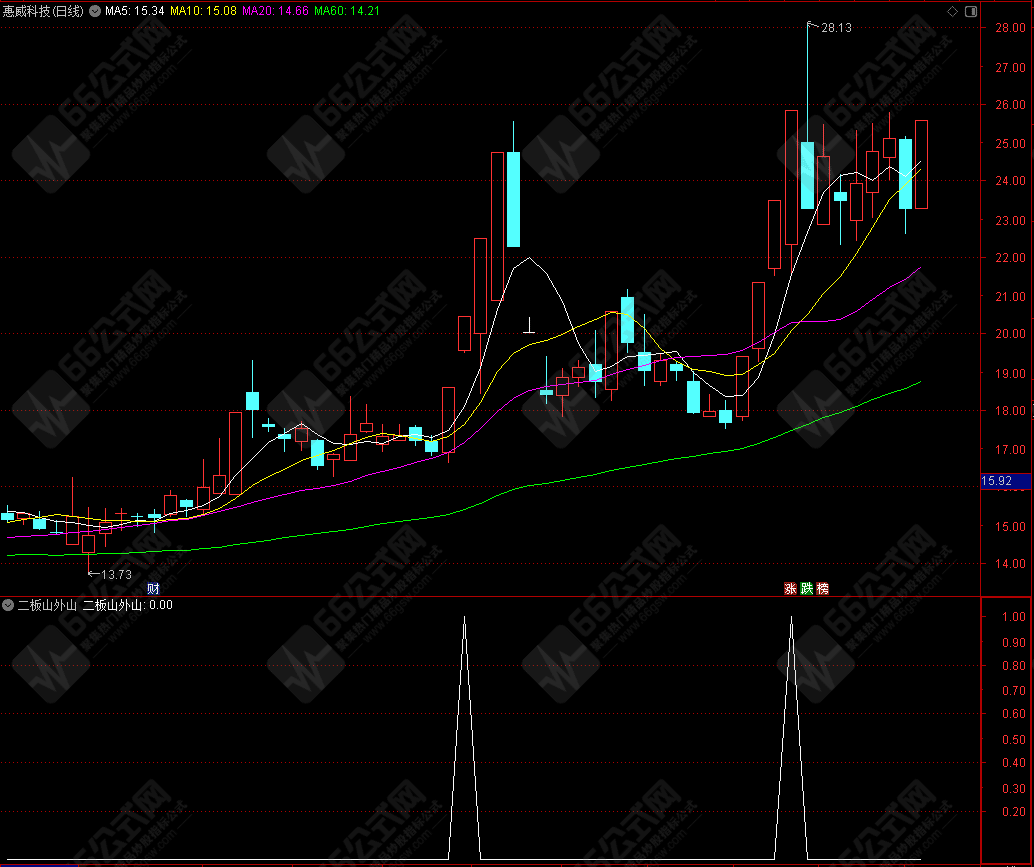Viewport: 1034px width, 867px height.
Task: Click the 14.00 price axis label
Action: tap(1010, 563)
